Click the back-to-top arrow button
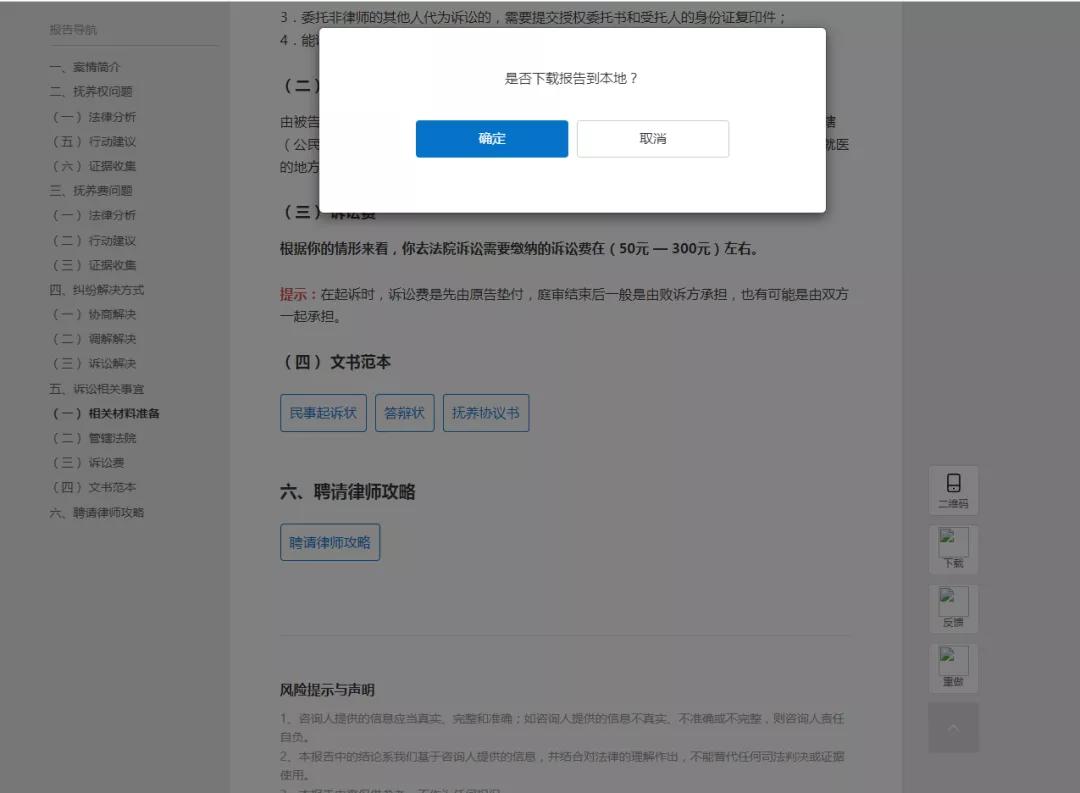 pos(953,727)
